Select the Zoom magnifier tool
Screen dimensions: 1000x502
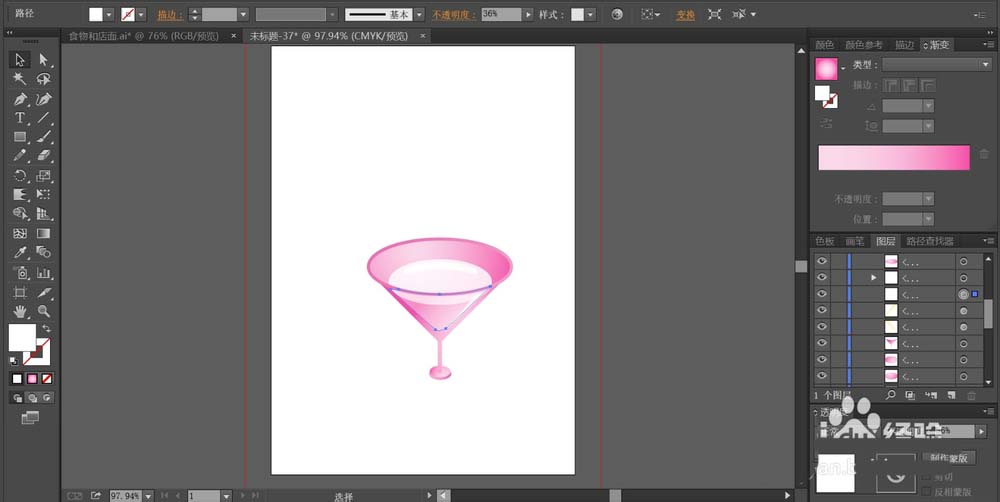pyautogui.click(x=43, y=311)
